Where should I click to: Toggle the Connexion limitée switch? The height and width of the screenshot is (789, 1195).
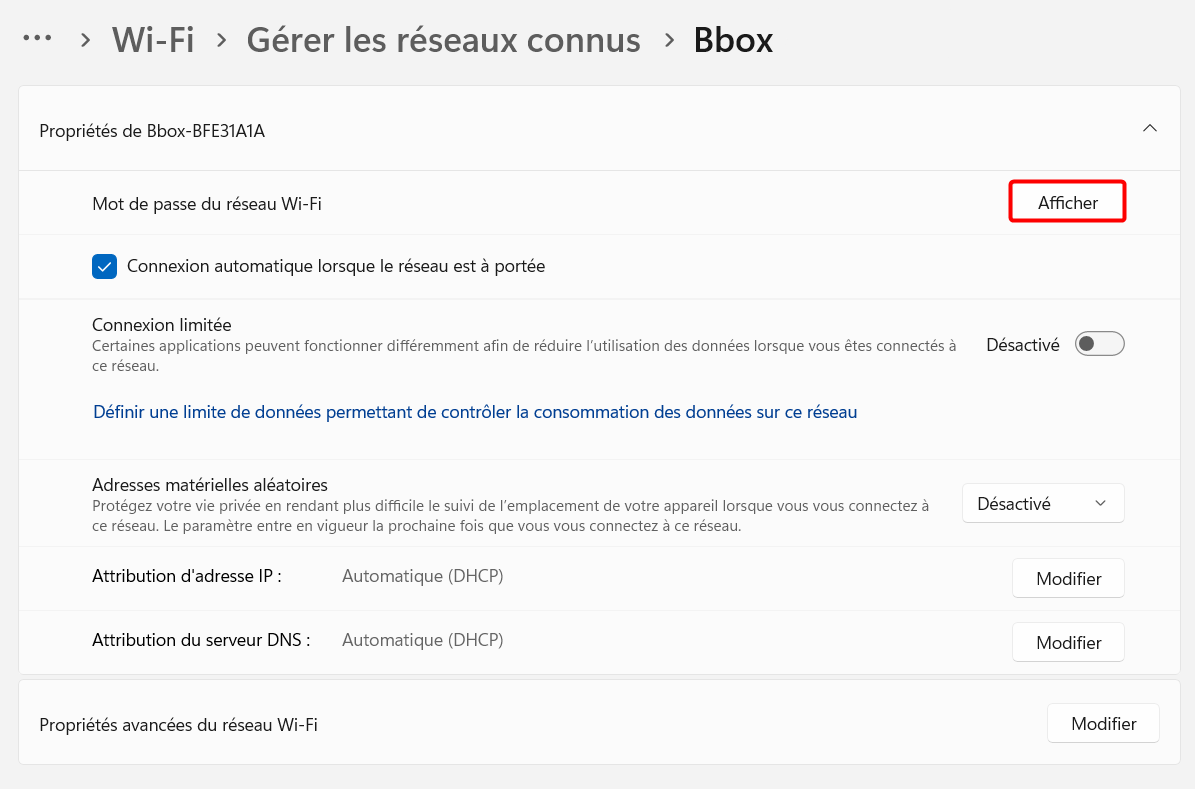coord(1099,344)
